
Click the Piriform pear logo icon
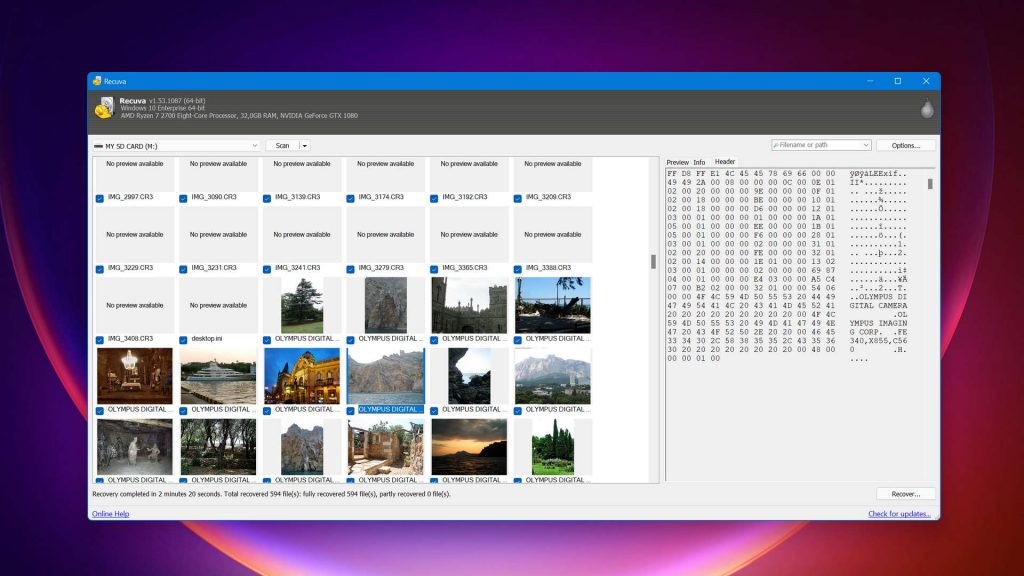927,109
